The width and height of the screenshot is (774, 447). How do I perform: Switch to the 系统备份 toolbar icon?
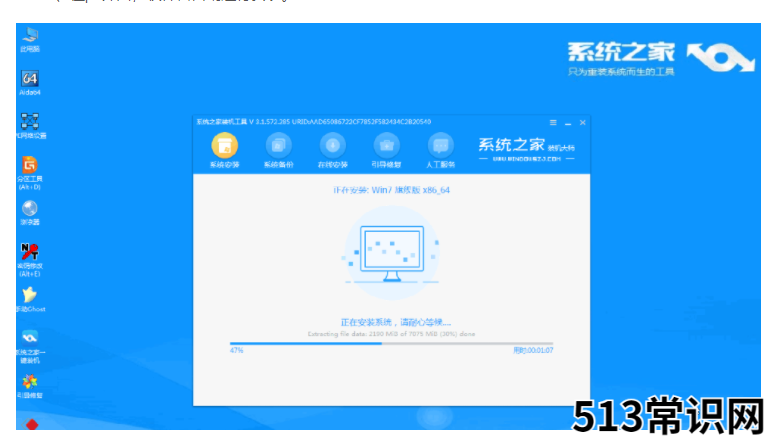278,151
